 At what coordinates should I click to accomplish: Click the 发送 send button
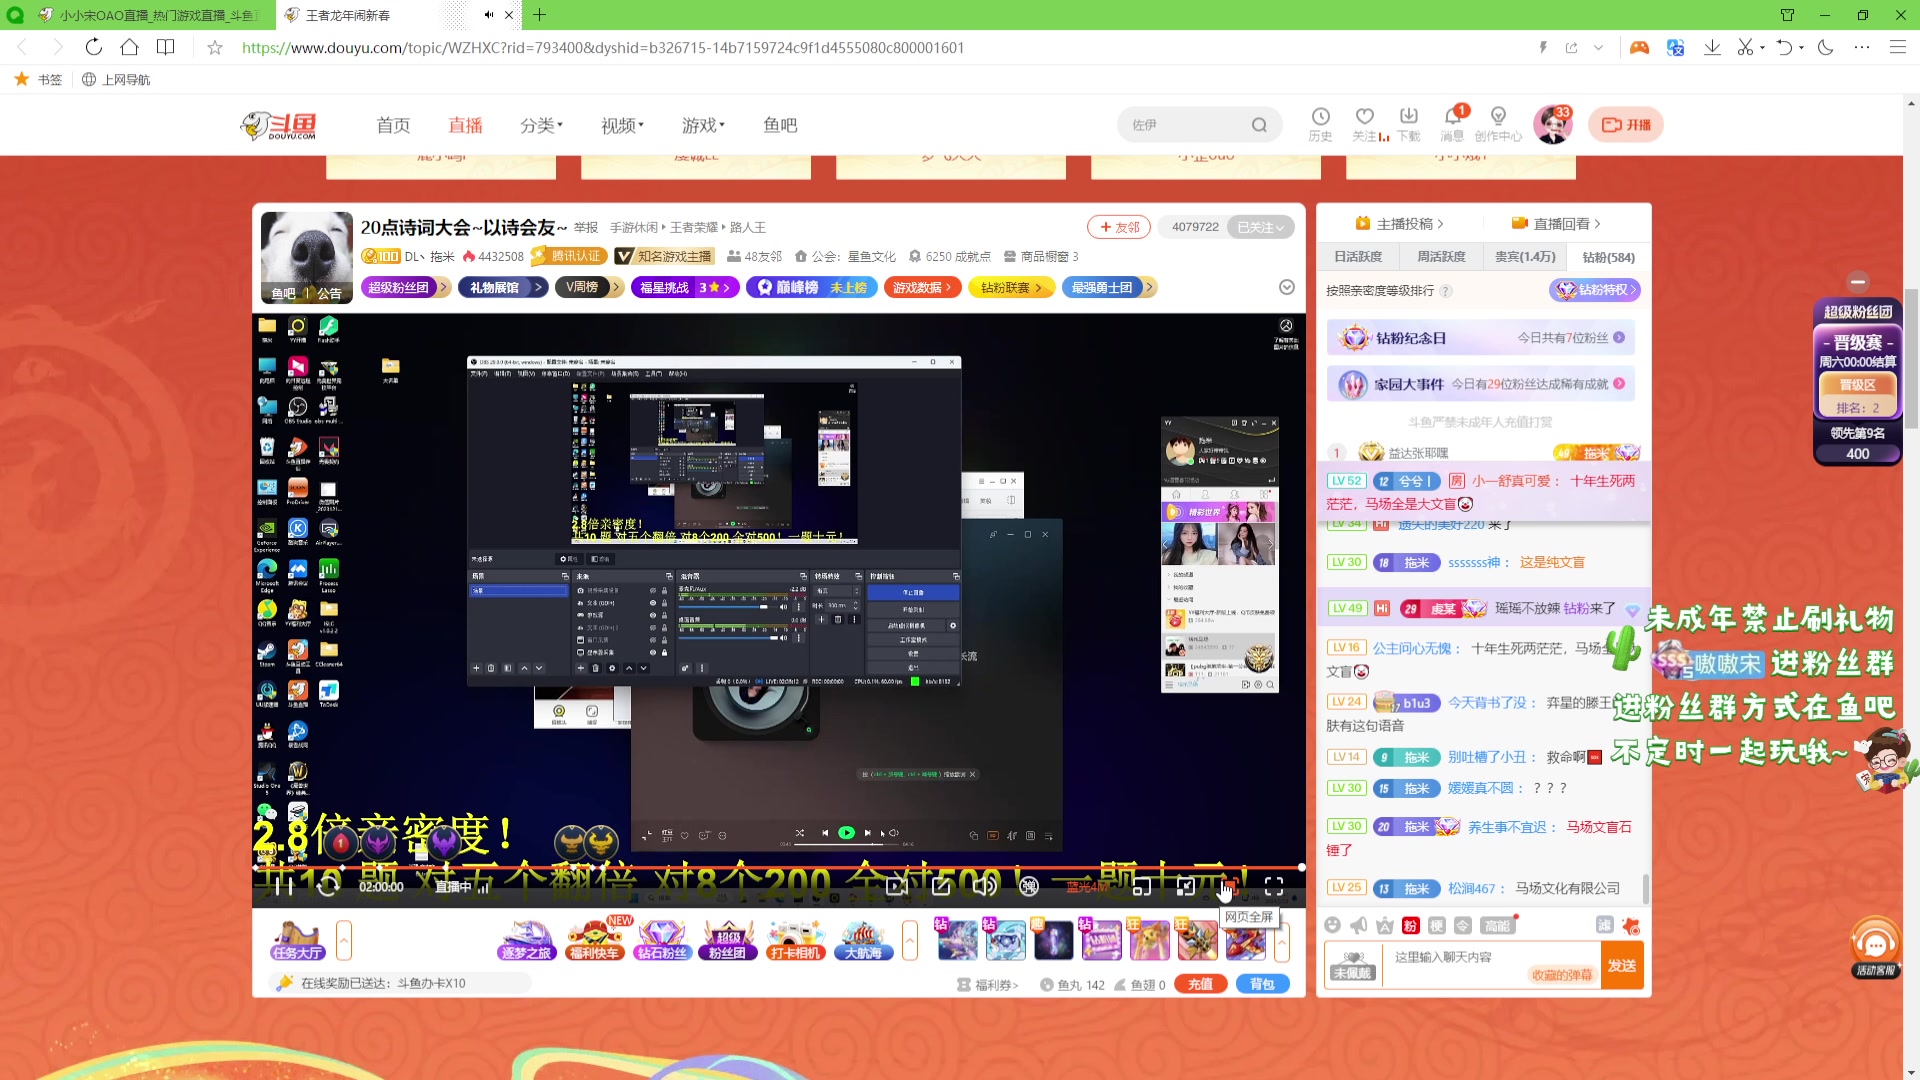pyautogui.click(x=1621, y=965)
